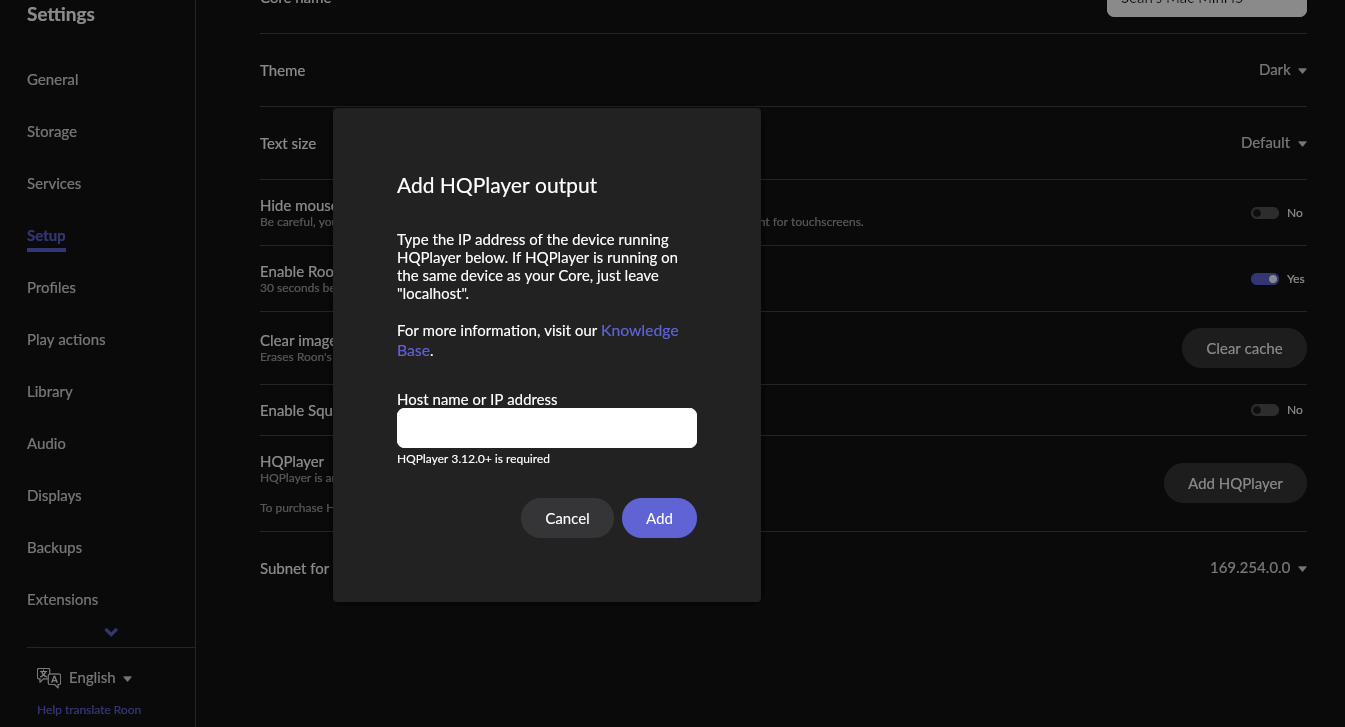Select the Setup settings section
The width and height of the screenshot is (1345, 727).
(x=46, y=236)
